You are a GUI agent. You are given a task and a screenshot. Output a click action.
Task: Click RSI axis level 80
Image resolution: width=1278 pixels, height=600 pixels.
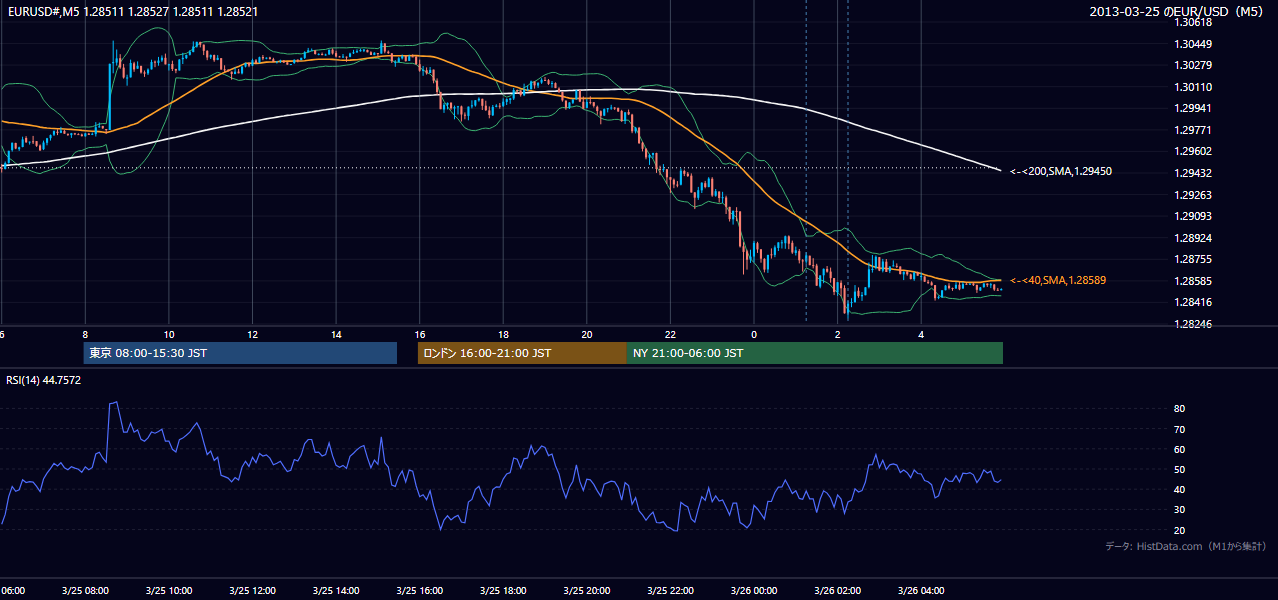(1180, 409)
